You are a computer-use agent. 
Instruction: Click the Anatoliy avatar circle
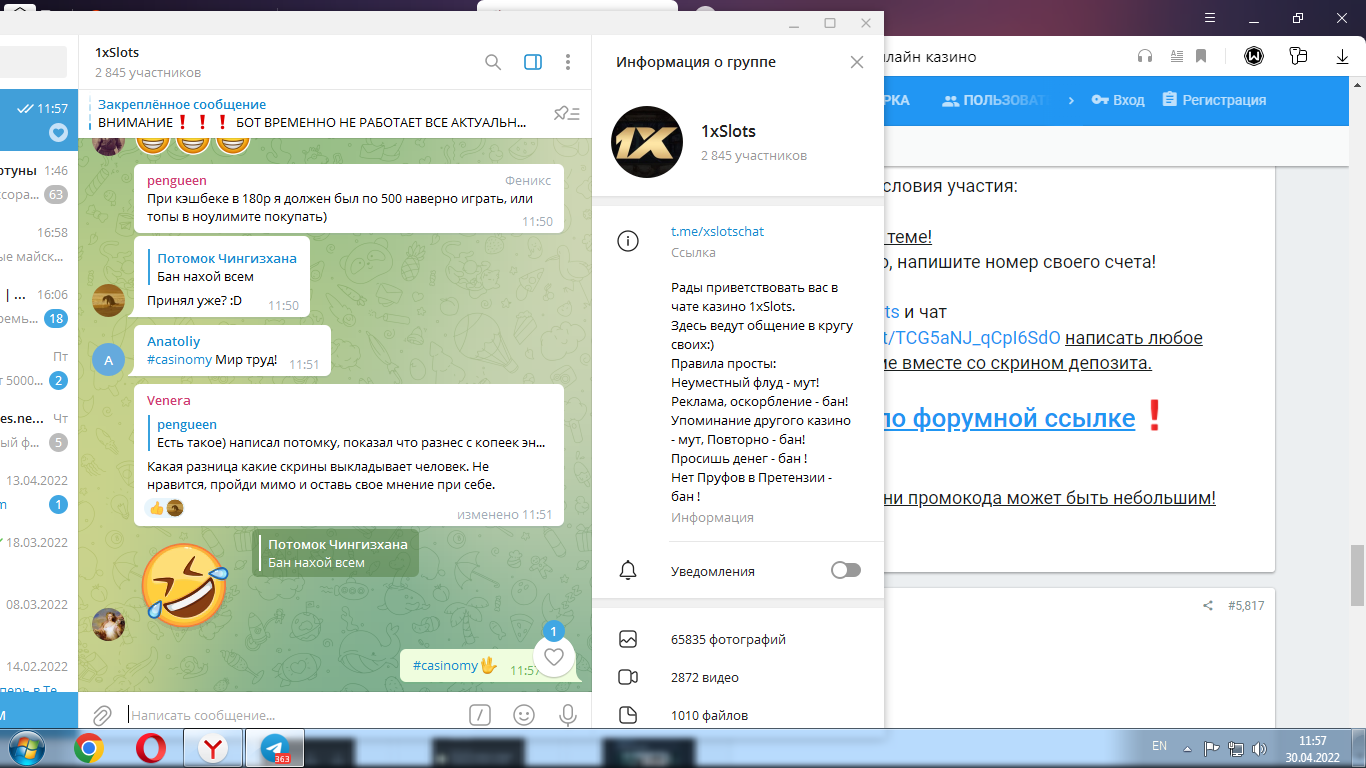tap(108, 360)
